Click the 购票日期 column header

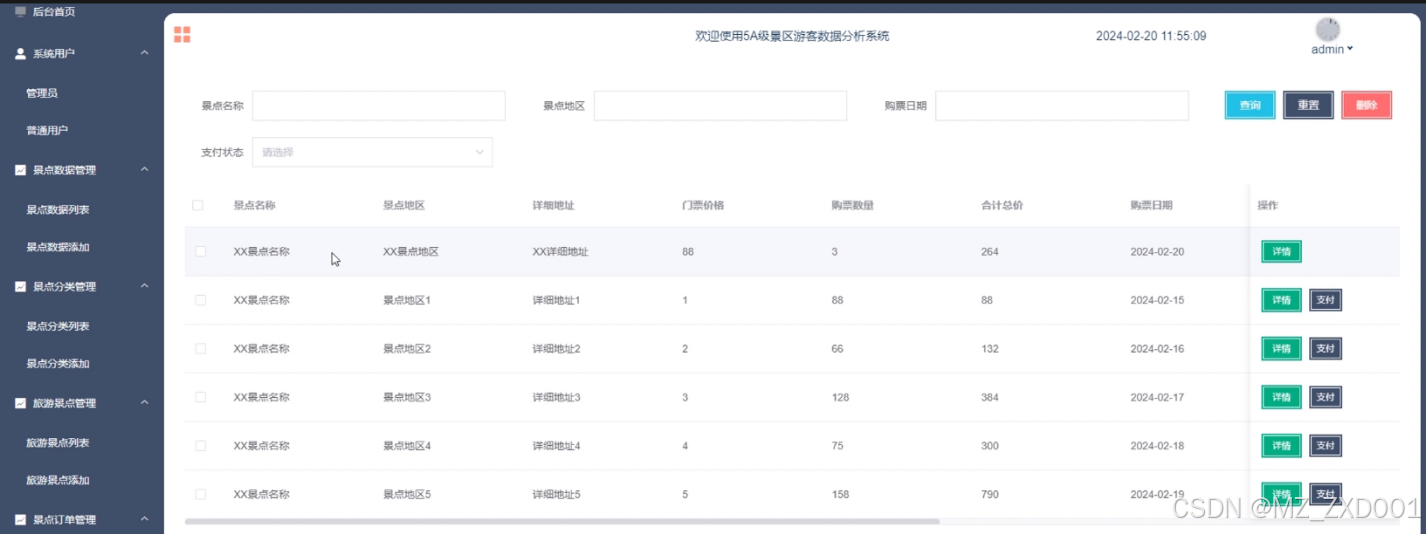(1152, 206)
